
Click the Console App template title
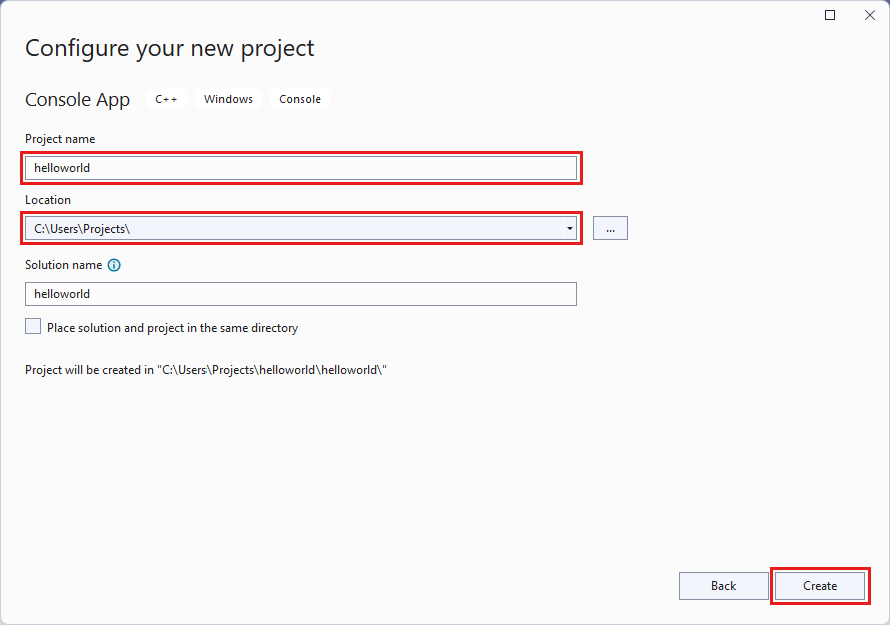point(77,100)
